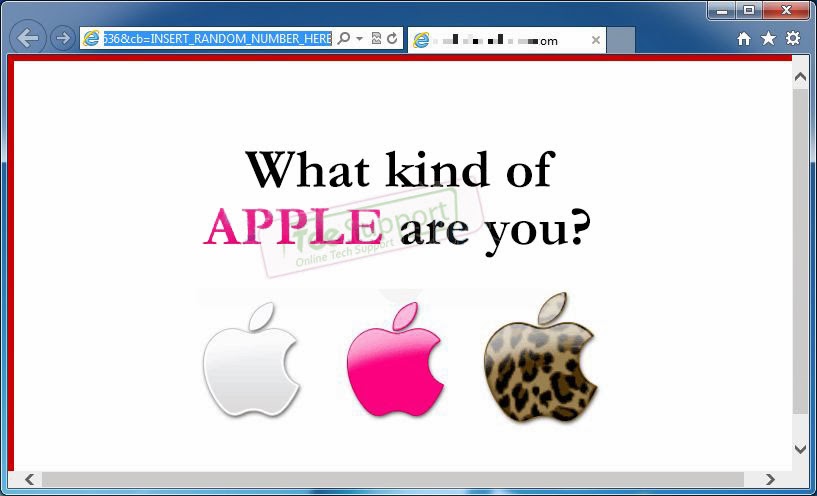The image size is (817, 496).
Task: Go to the home page with Home icon
Action: tap(744, 39)
